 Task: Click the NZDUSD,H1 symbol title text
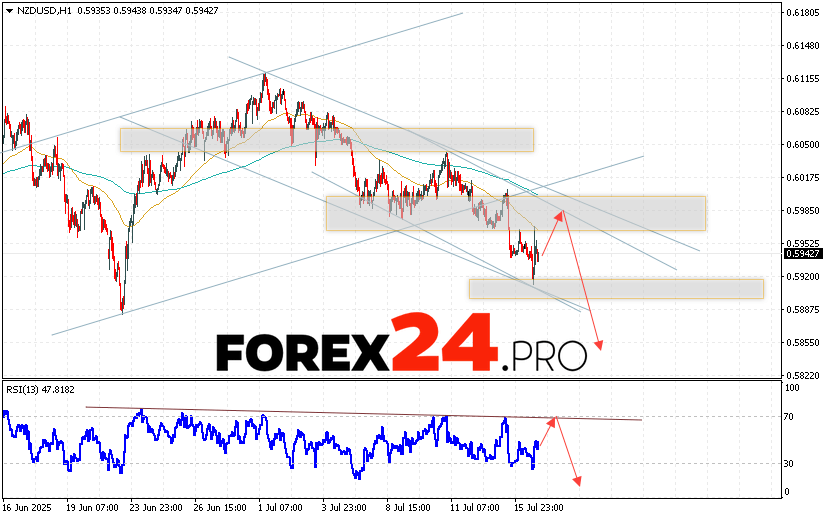(39, 9)
